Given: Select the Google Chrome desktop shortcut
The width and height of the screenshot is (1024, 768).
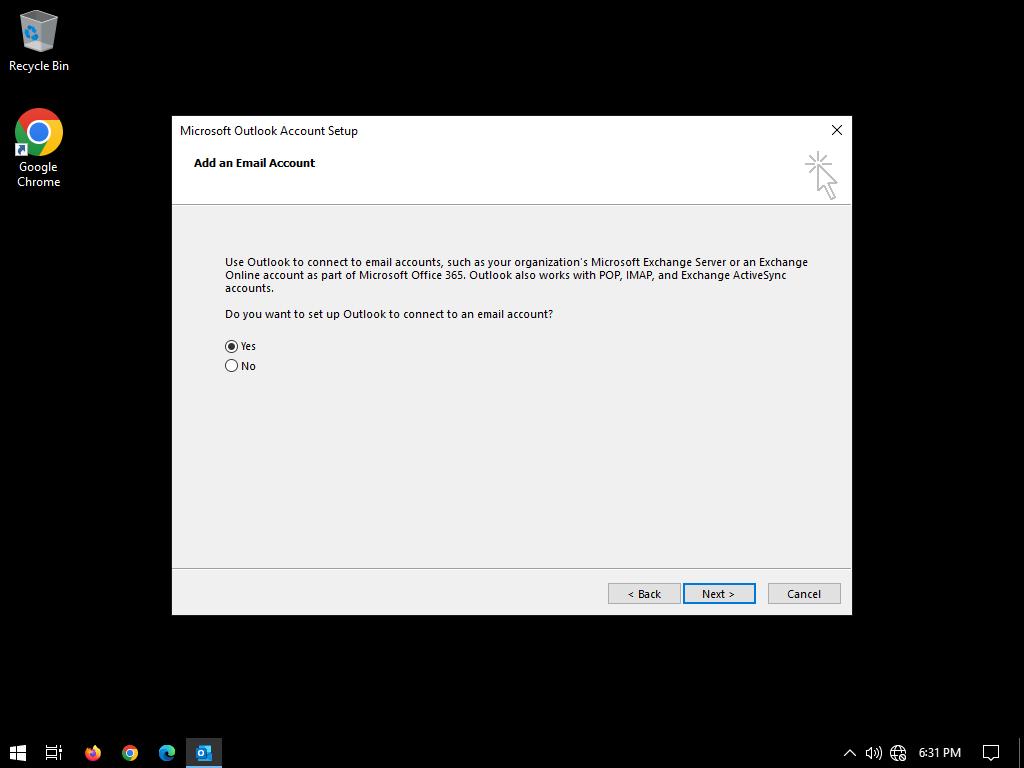Looking at the screenshot, I should pos(38,147).
